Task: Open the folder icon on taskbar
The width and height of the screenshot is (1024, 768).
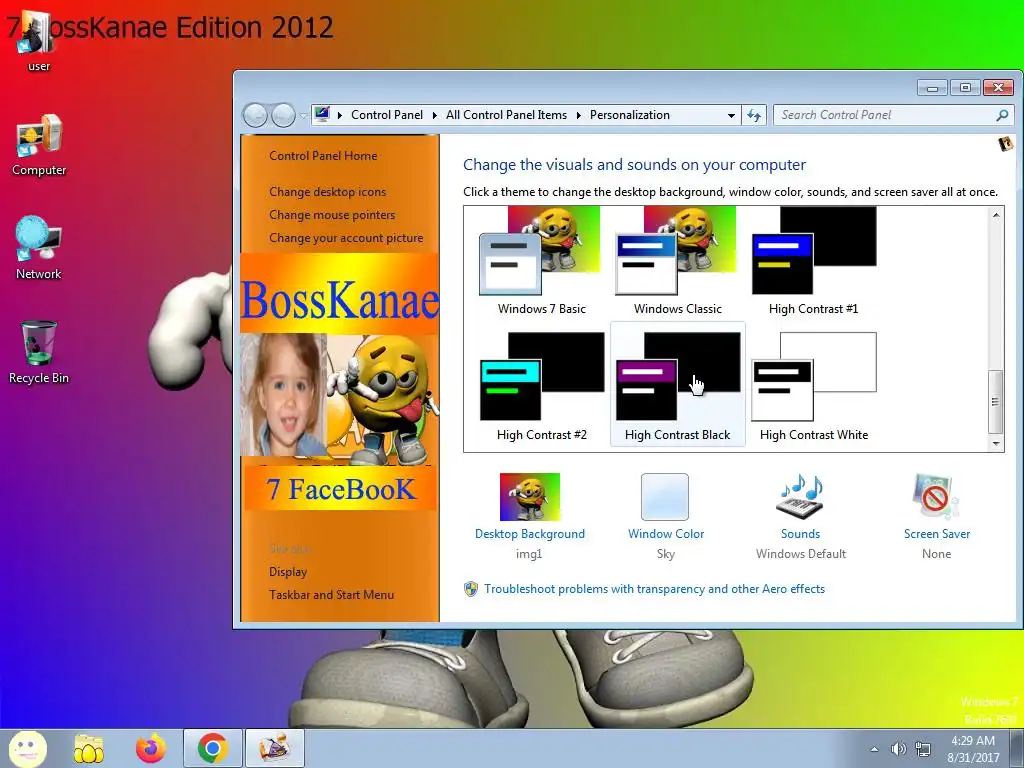Action: click(x=88, y=749)
